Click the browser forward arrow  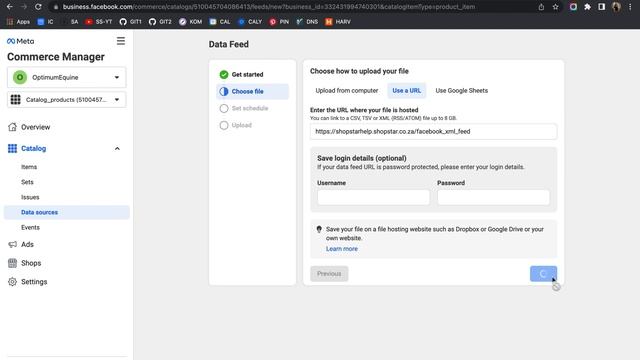pos(24,7)
